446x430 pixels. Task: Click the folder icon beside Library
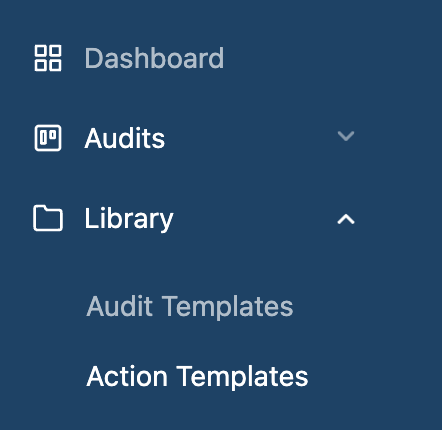click(x=48, y=218)
